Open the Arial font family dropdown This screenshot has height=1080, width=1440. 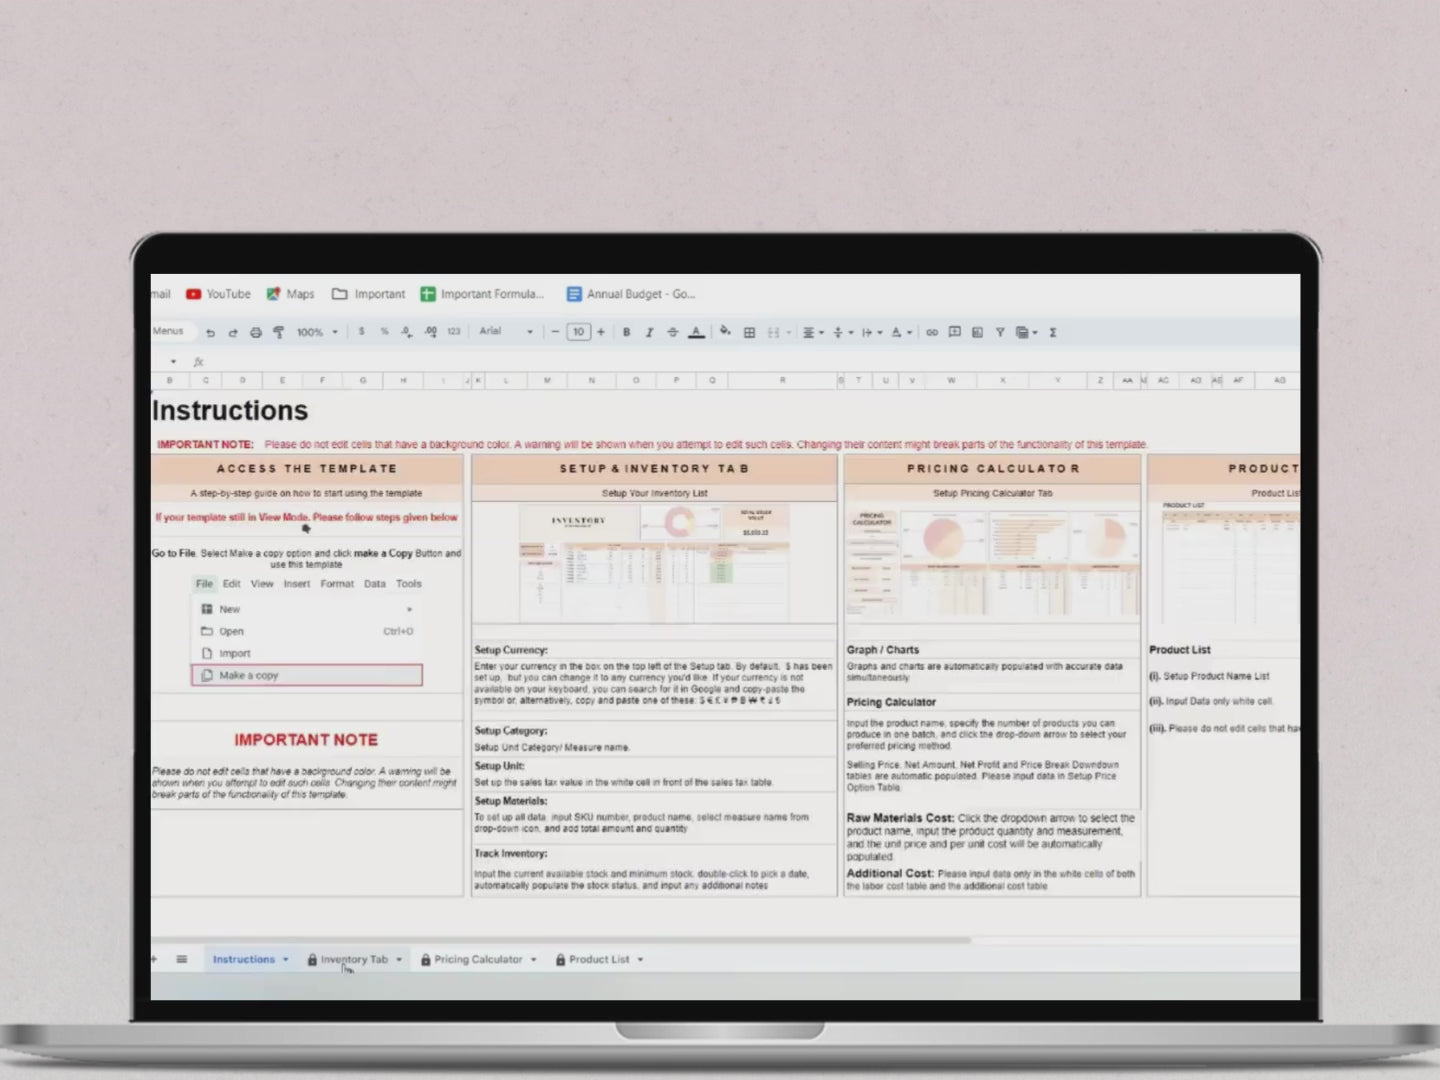point(506,331)
